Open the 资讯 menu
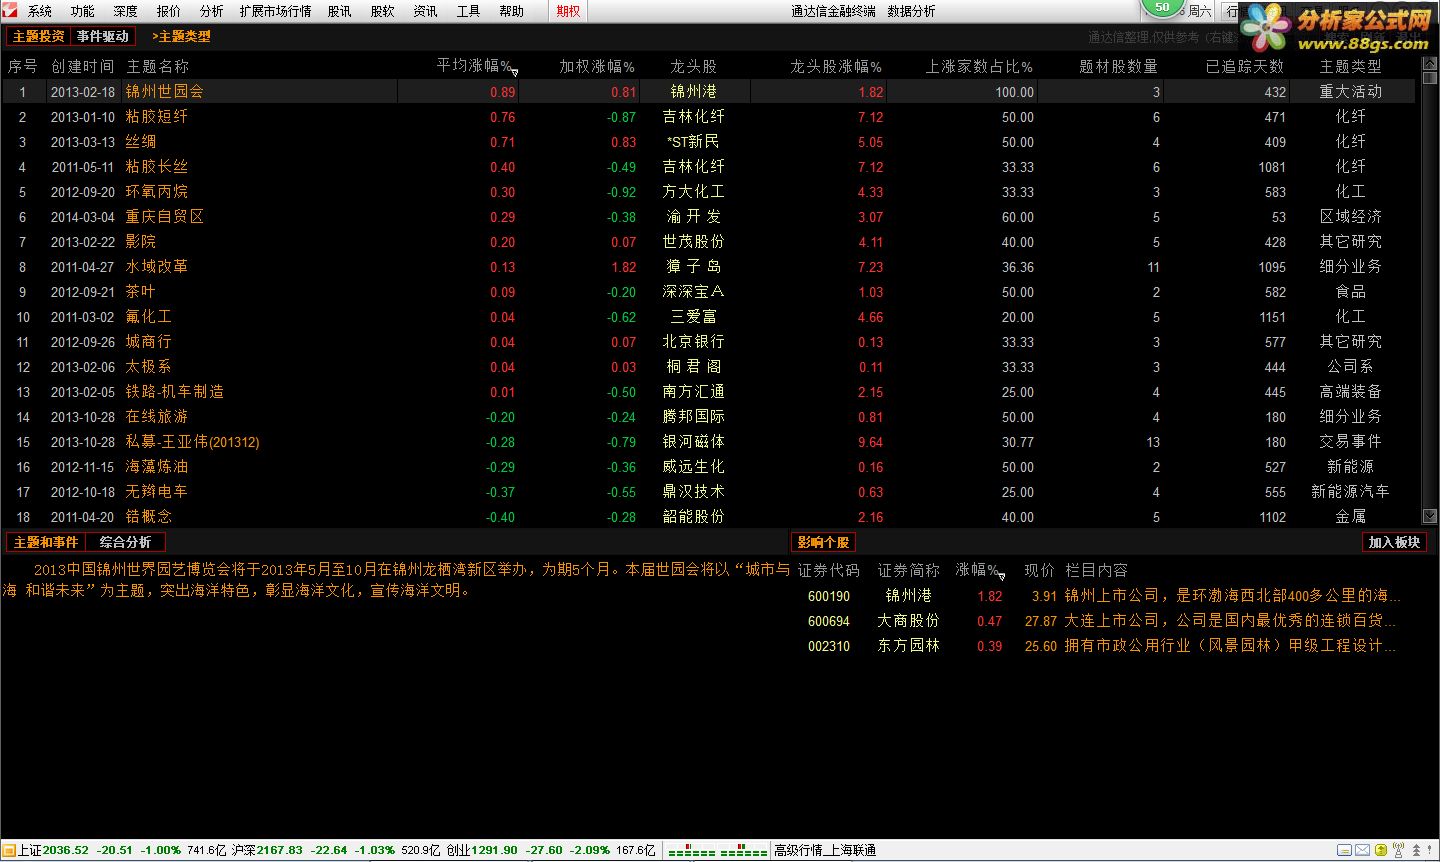The height and width of the screenshot is (862, 1440). (425, 11)
